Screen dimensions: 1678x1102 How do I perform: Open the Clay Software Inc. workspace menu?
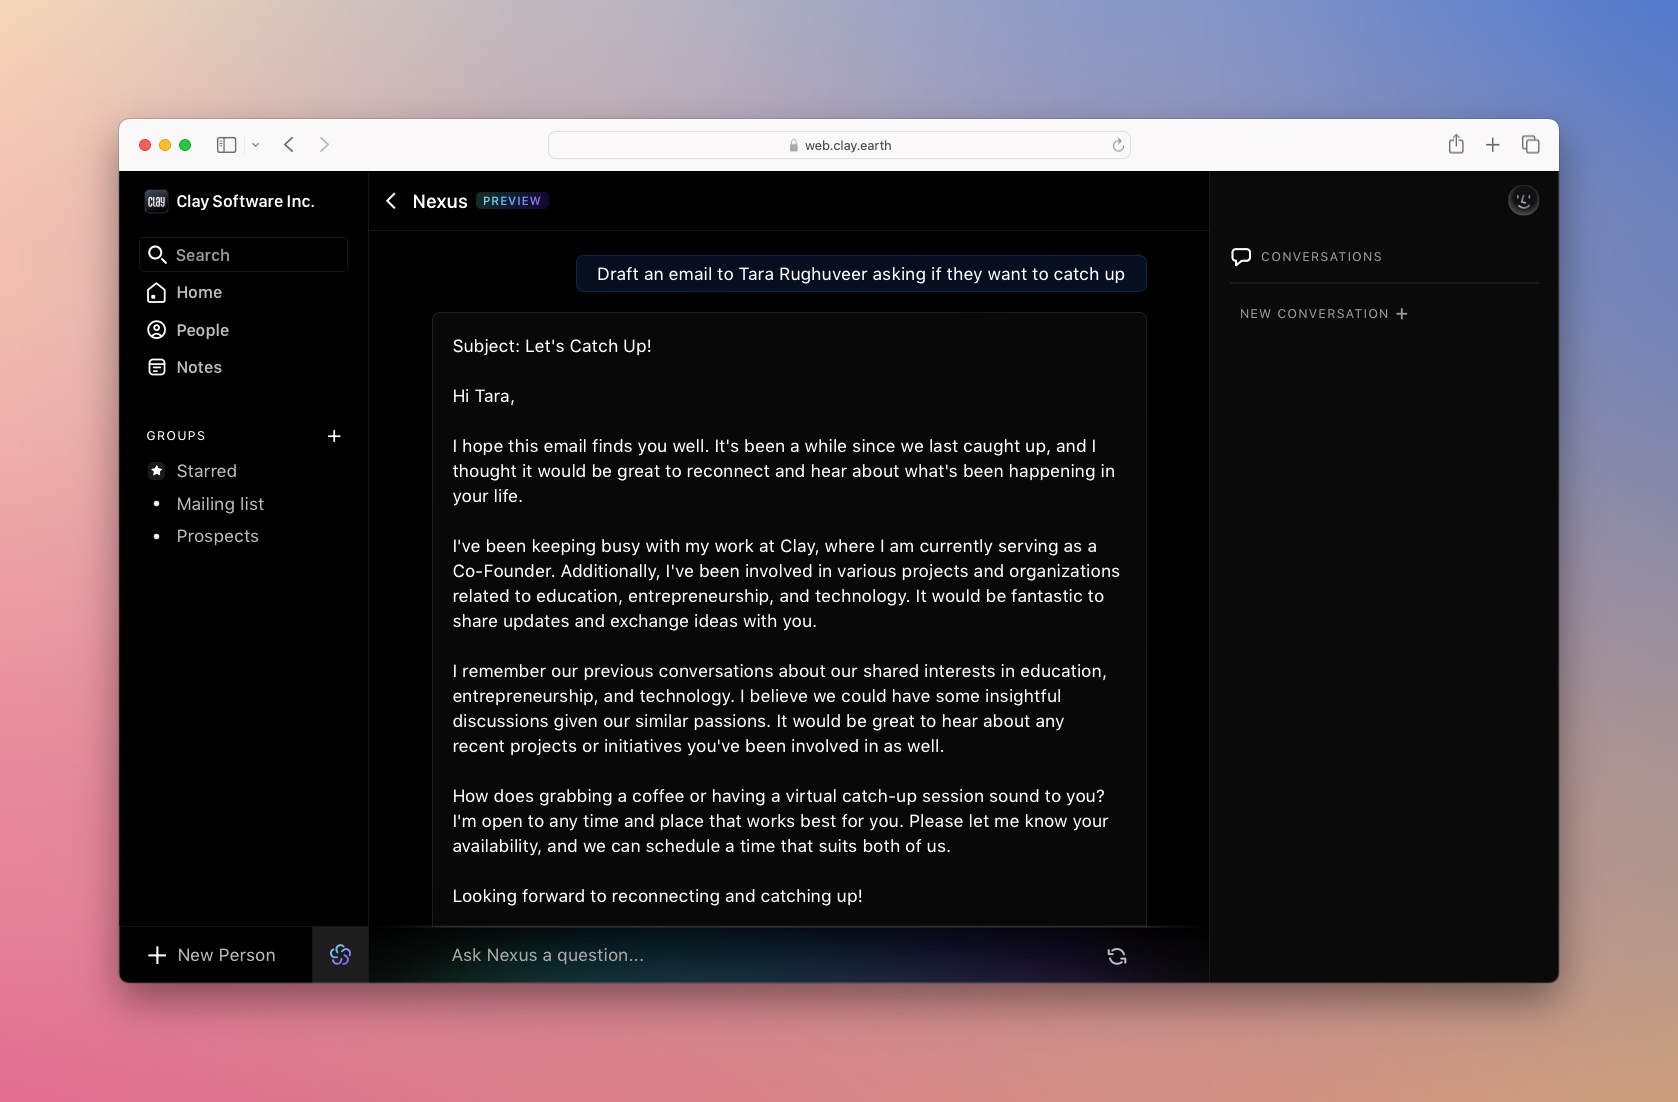coord(231,201)
